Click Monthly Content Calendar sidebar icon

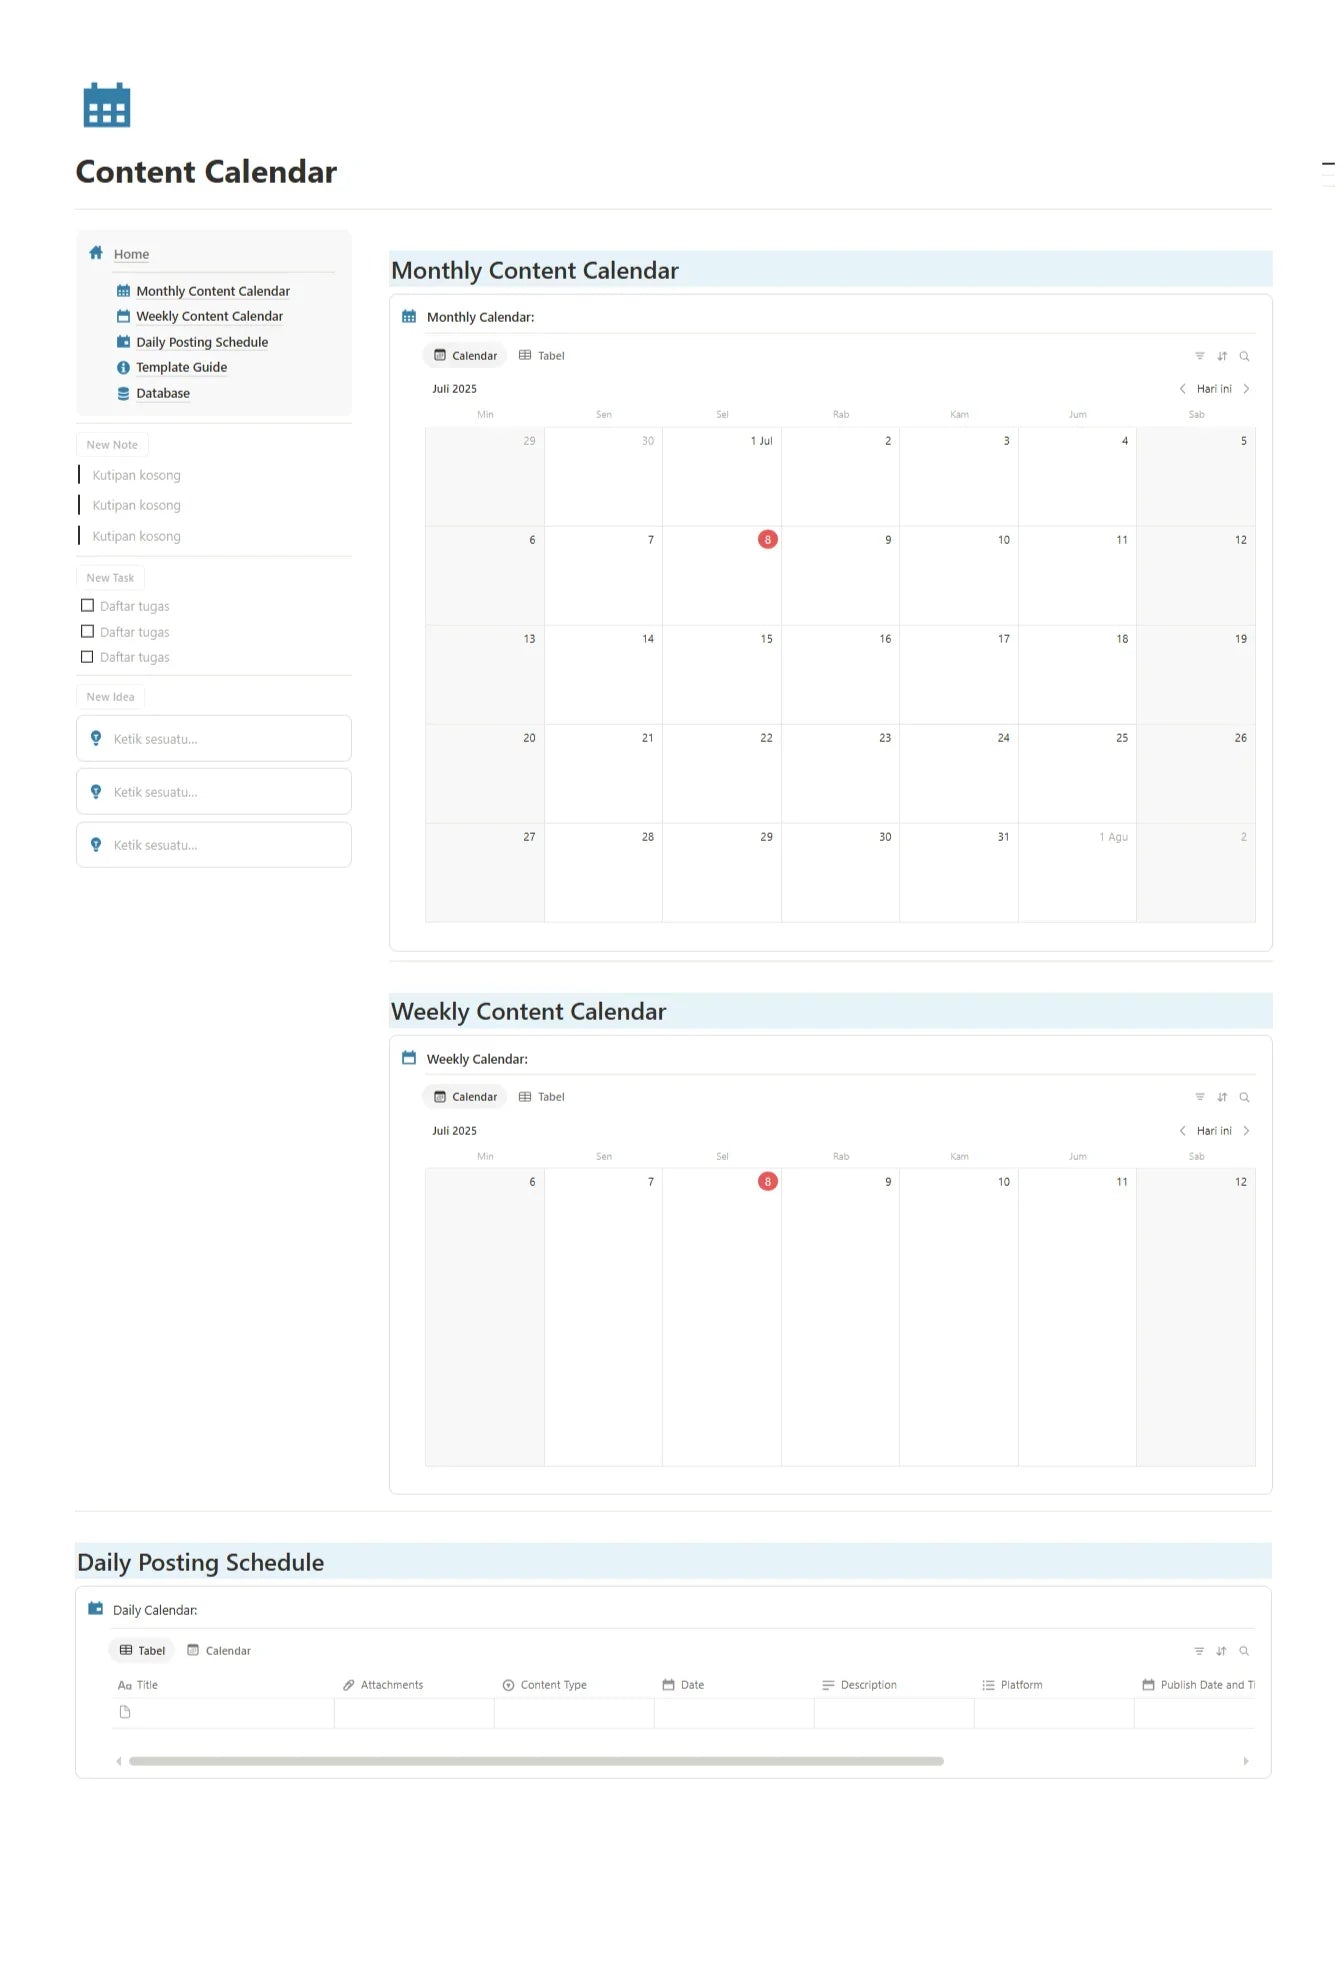[x=123, y=291]
